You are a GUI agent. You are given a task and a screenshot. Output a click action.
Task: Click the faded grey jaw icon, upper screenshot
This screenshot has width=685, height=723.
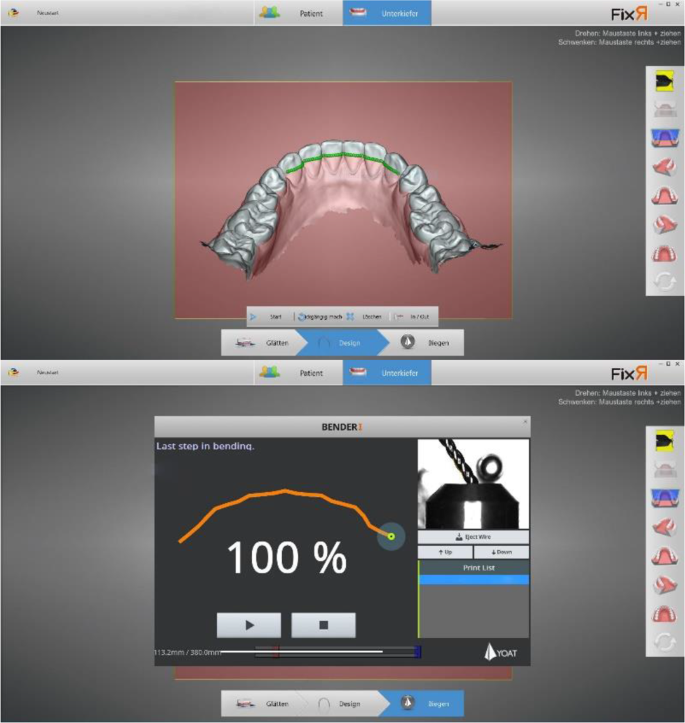664,110
